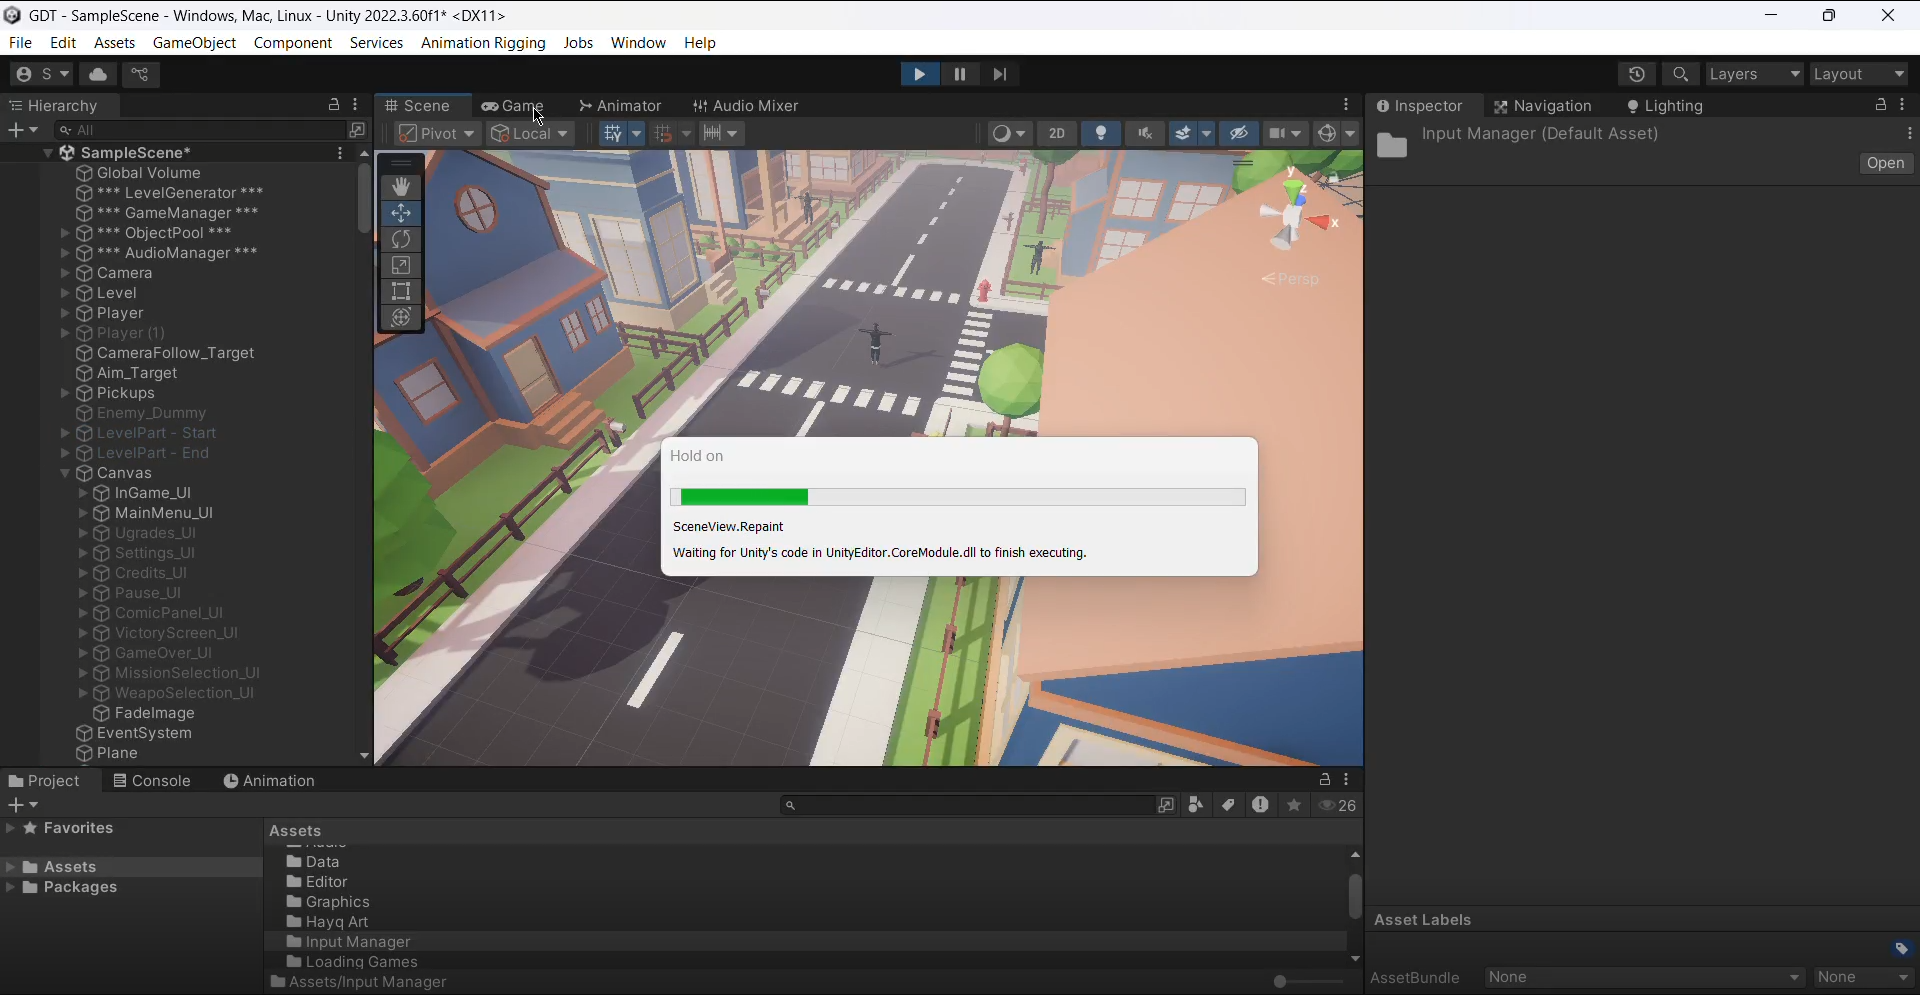Toggle scene lighting button
Screen dimensions: 1920x995
click(1101, 133)
